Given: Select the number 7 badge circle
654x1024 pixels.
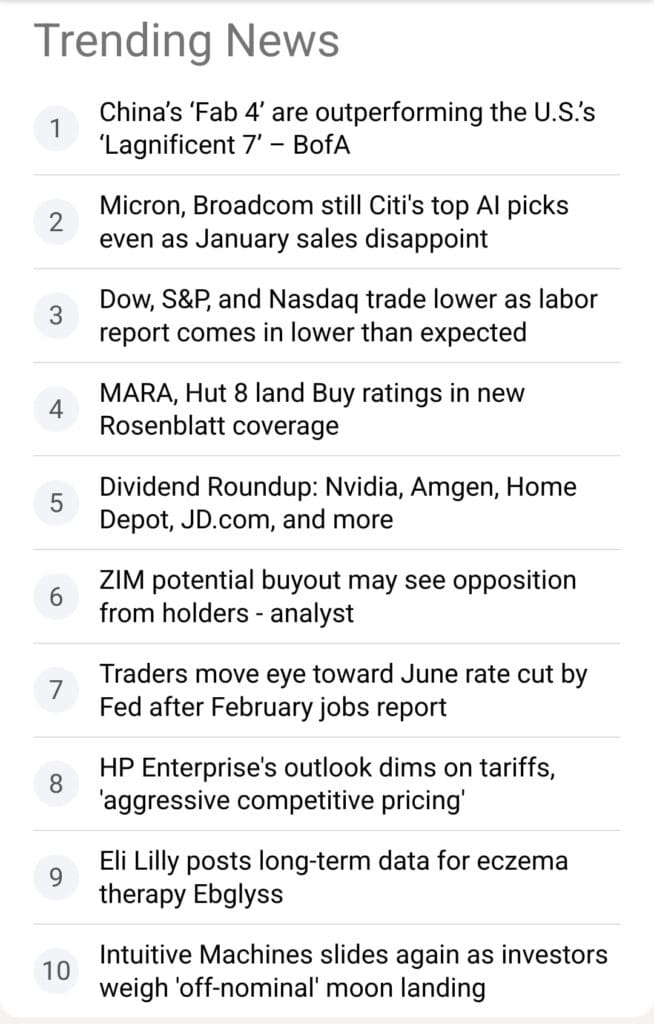Looking at the screenshot, I should (57, 690).
